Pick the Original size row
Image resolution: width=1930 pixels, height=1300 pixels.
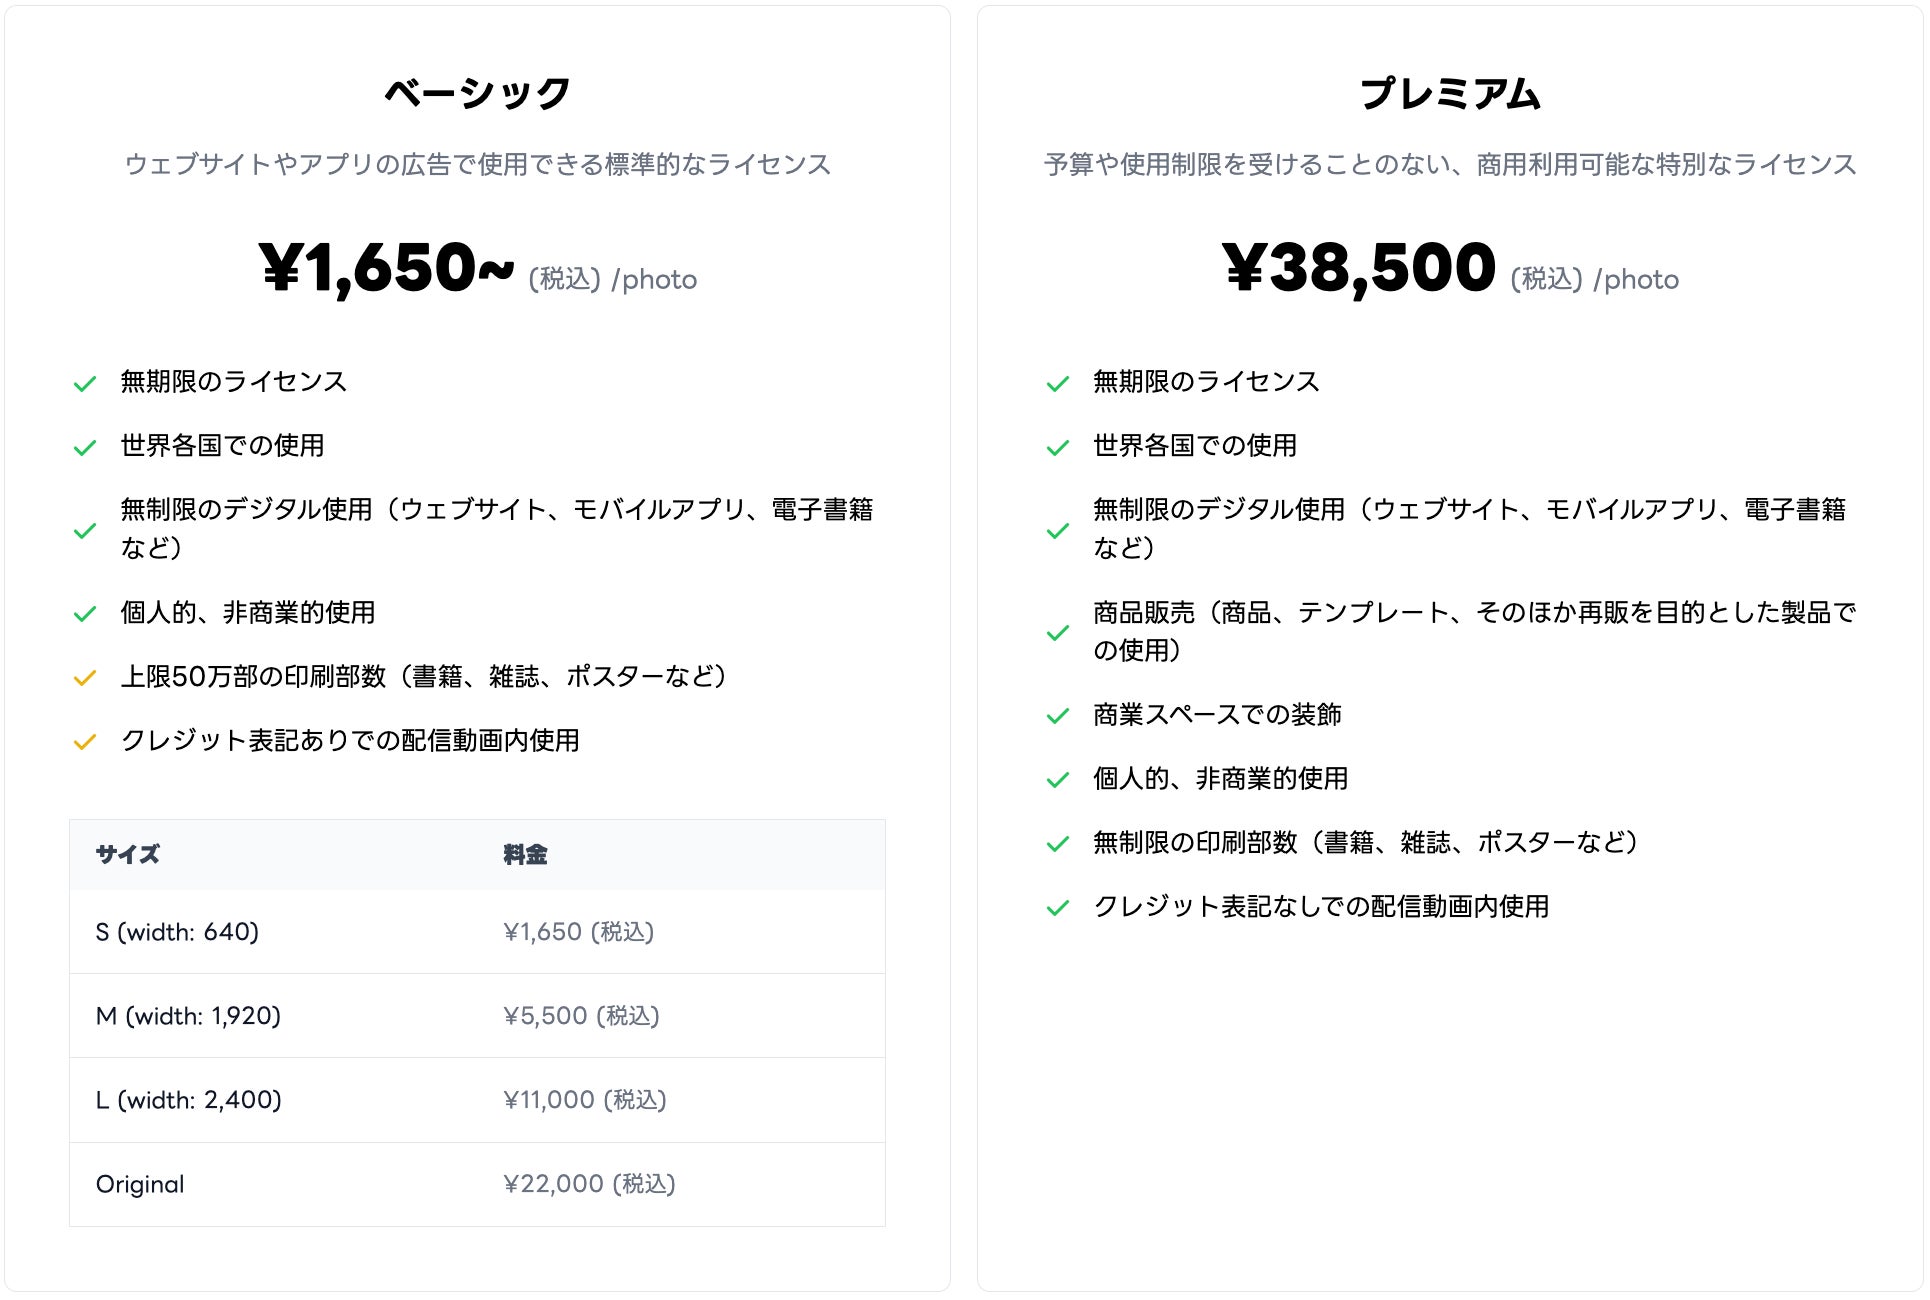[x=477, y=1184]
